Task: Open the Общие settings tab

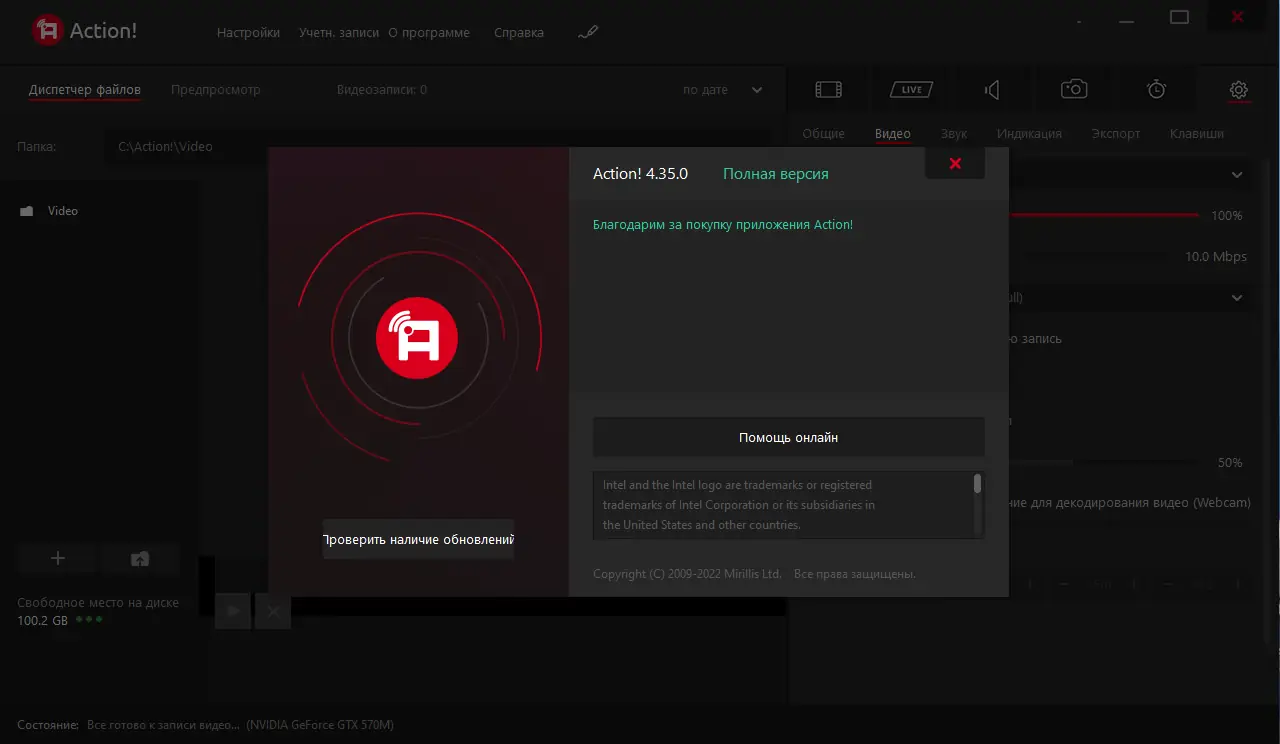Action: coord(823,134)
